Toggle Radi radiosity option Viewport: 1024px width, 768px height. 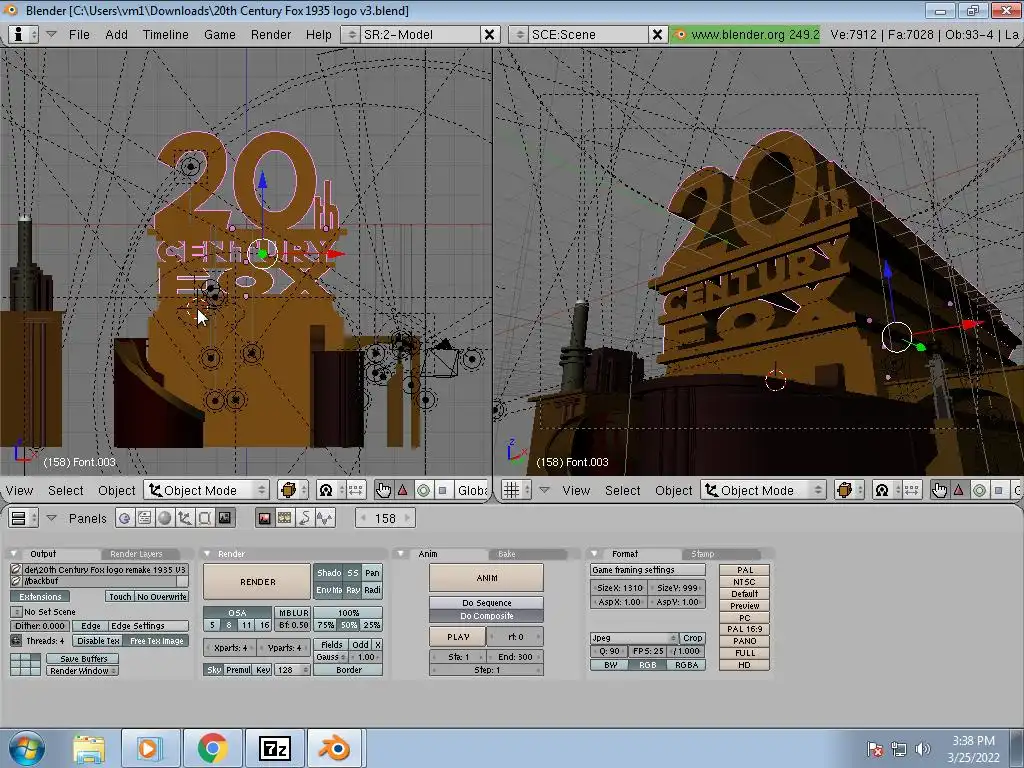pos(372,590)
